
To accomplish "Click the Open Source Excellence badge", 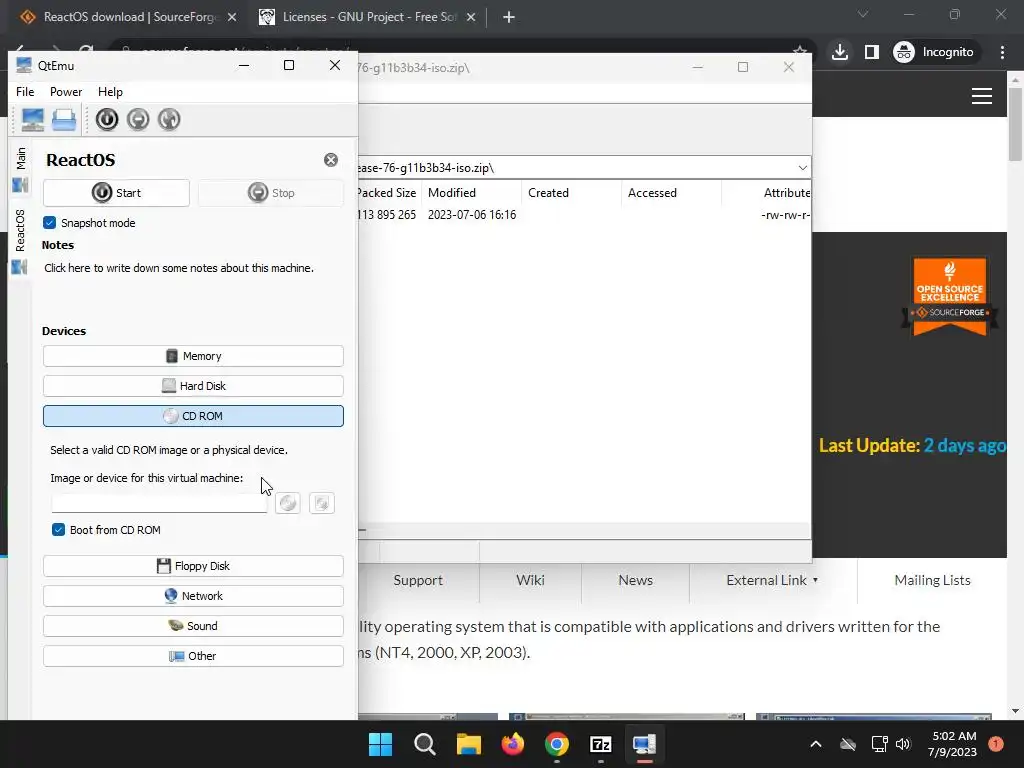I will pyautogui.click(x=950, y=296).
